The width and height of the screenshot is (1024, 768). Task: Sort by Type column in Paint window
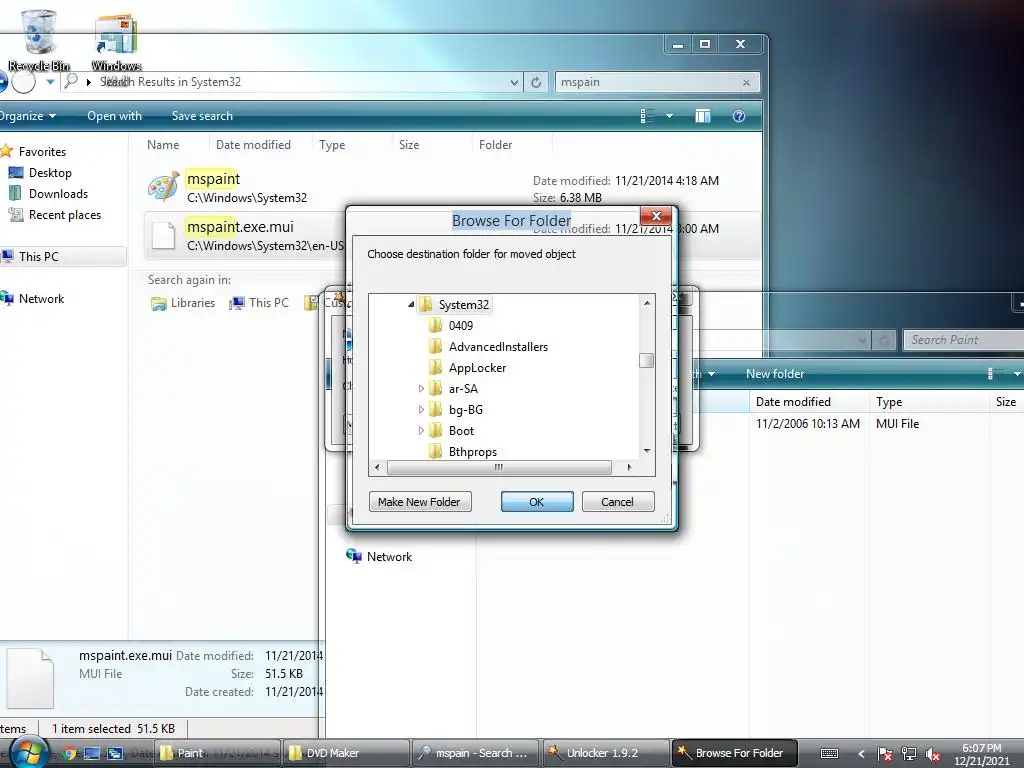889,402
